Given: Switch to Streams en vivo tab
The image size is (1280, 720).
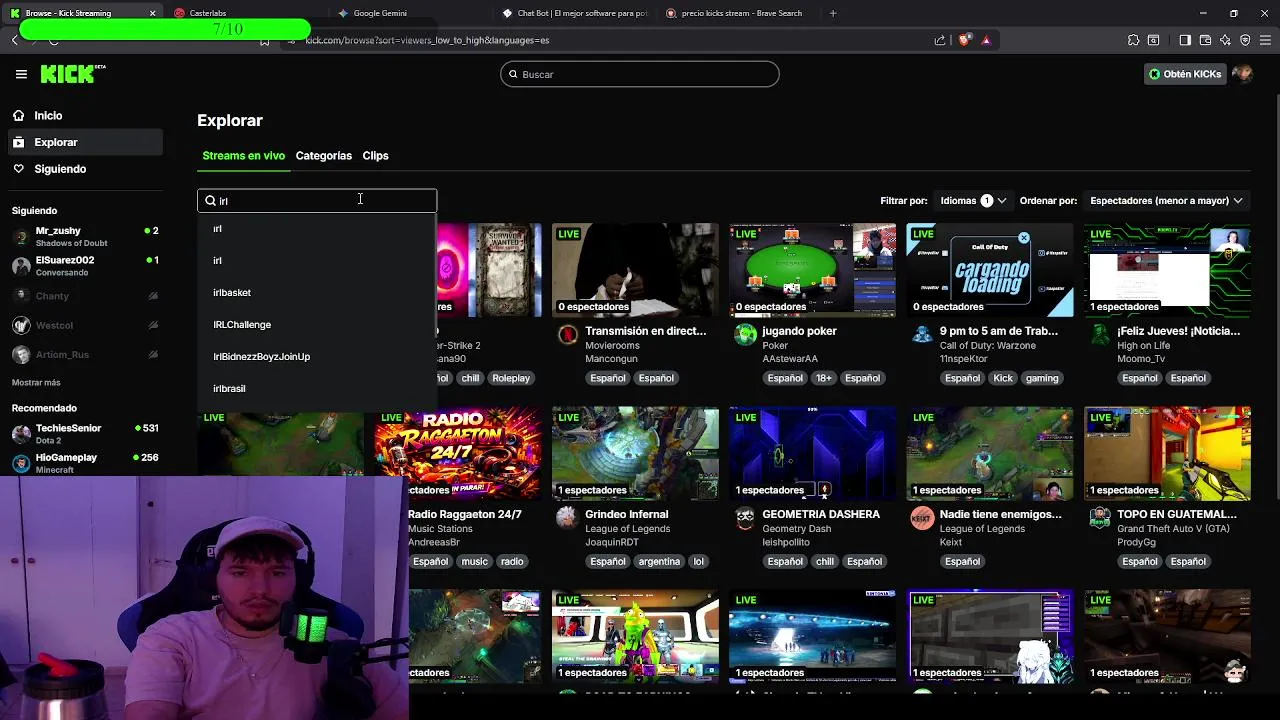Looking at the screenshot, I should coord(243,156).
